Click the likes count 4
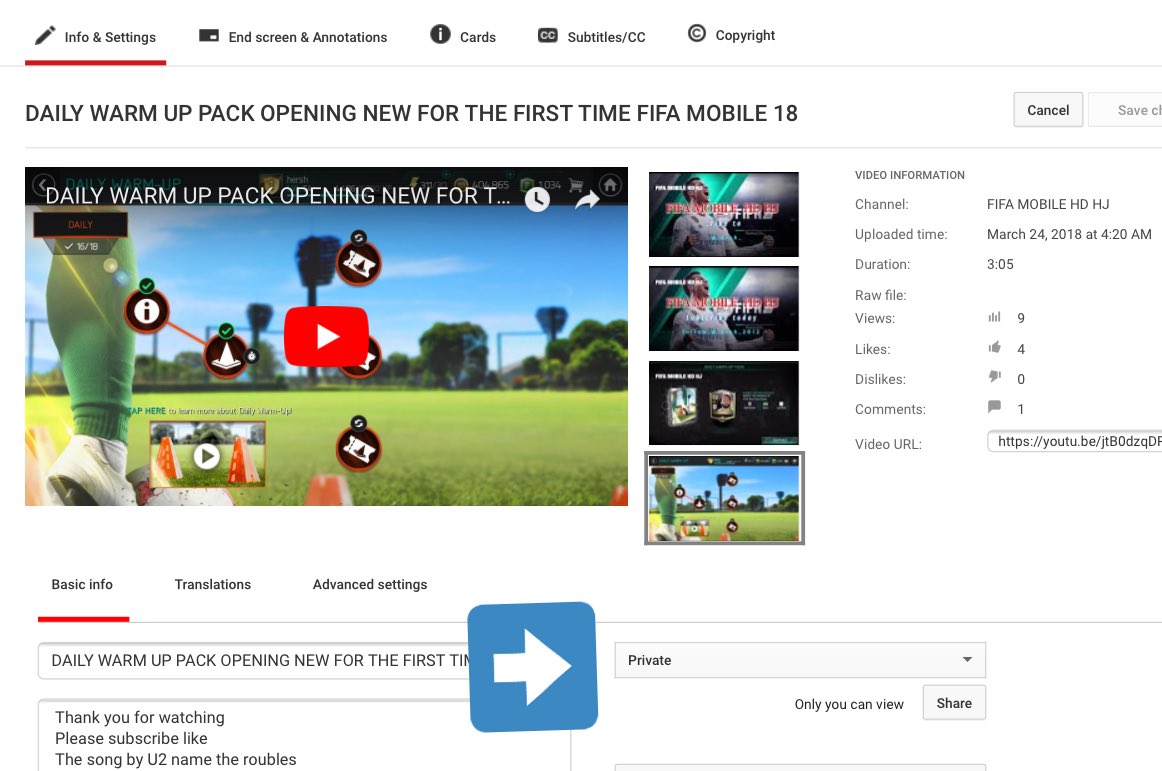 pyautogui.click(x=1021, y=349)
